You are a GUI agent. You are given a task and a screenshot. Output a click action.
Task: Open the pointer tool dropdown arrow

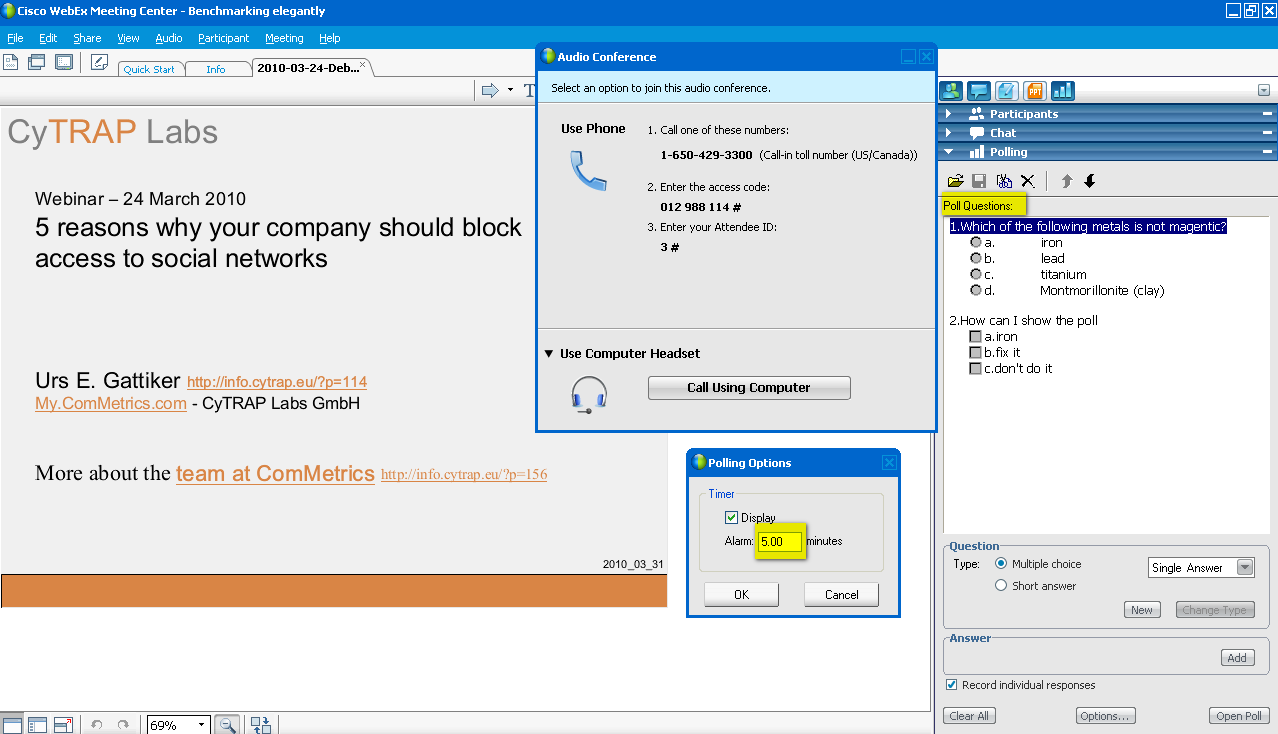[509, 90]
